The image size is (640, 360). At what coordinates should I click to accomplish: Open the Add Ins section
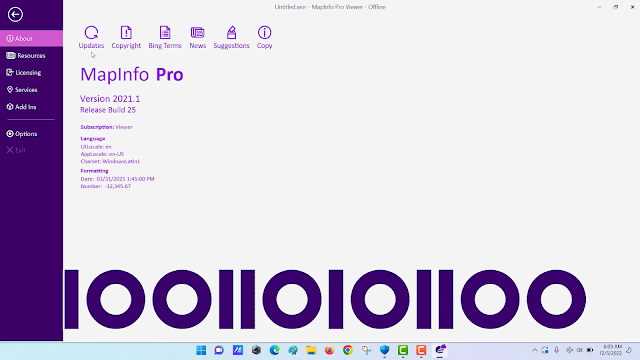click(31, 107)
